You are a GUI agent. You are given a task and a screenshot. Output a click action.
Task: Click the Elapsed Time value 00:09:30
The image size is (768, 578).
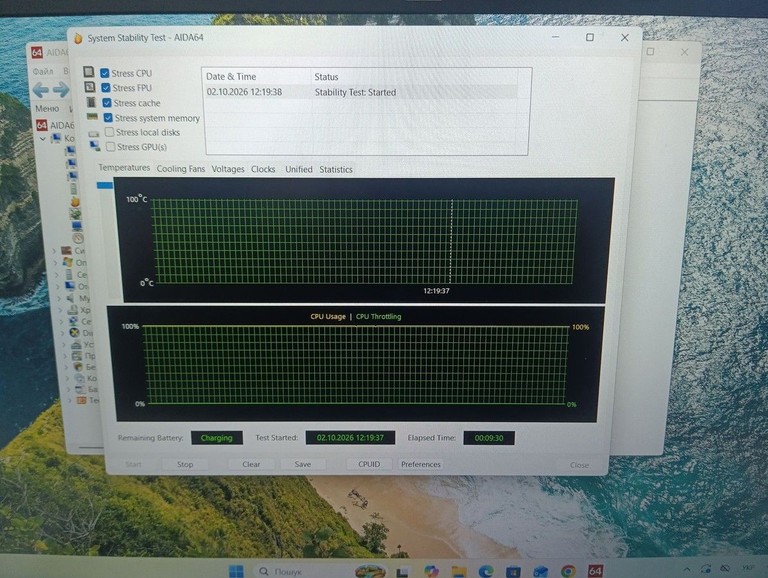tap(489, 438)
